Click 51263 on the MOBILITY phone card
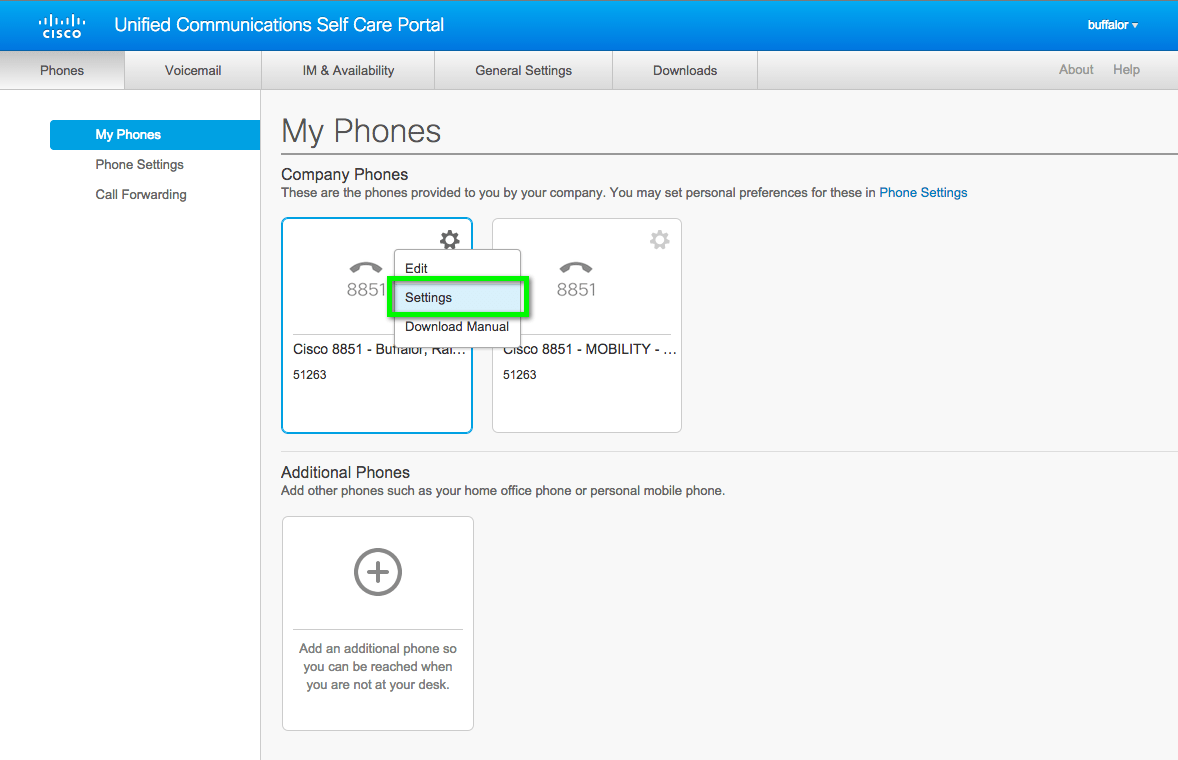1178x760 pixels. coord(520,375)
